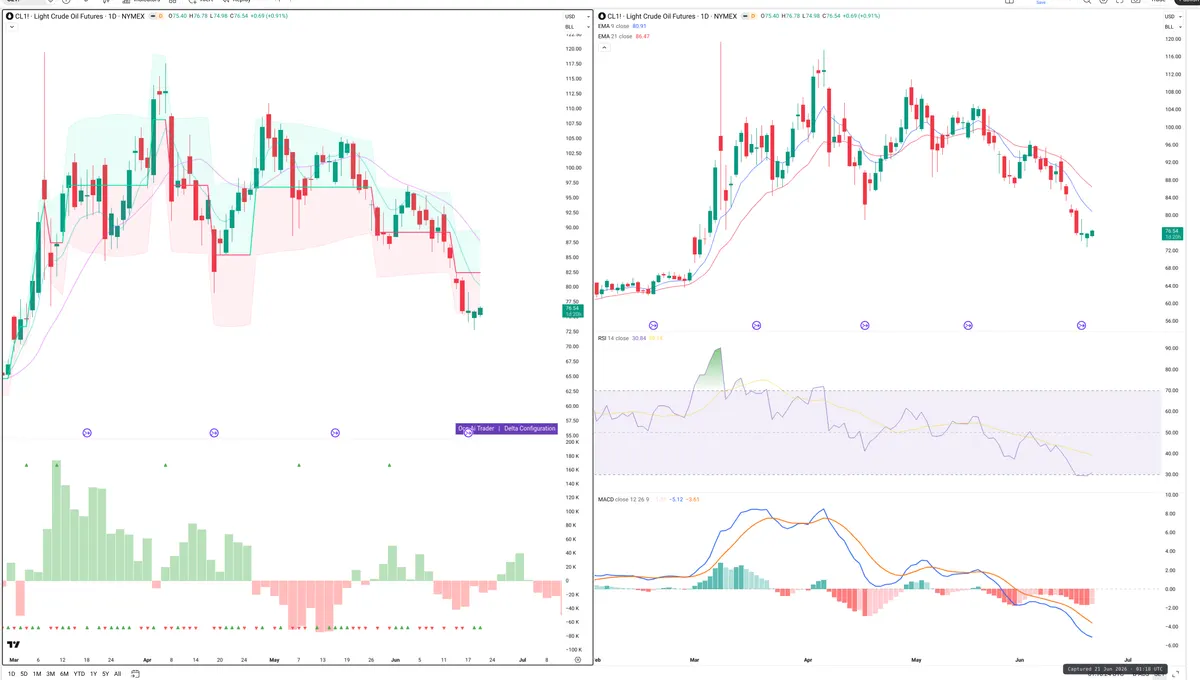The width and height of the screenshot is (1200, 680).
Task: Click the Delta Configuration label
Action: (x=529, y=428)
